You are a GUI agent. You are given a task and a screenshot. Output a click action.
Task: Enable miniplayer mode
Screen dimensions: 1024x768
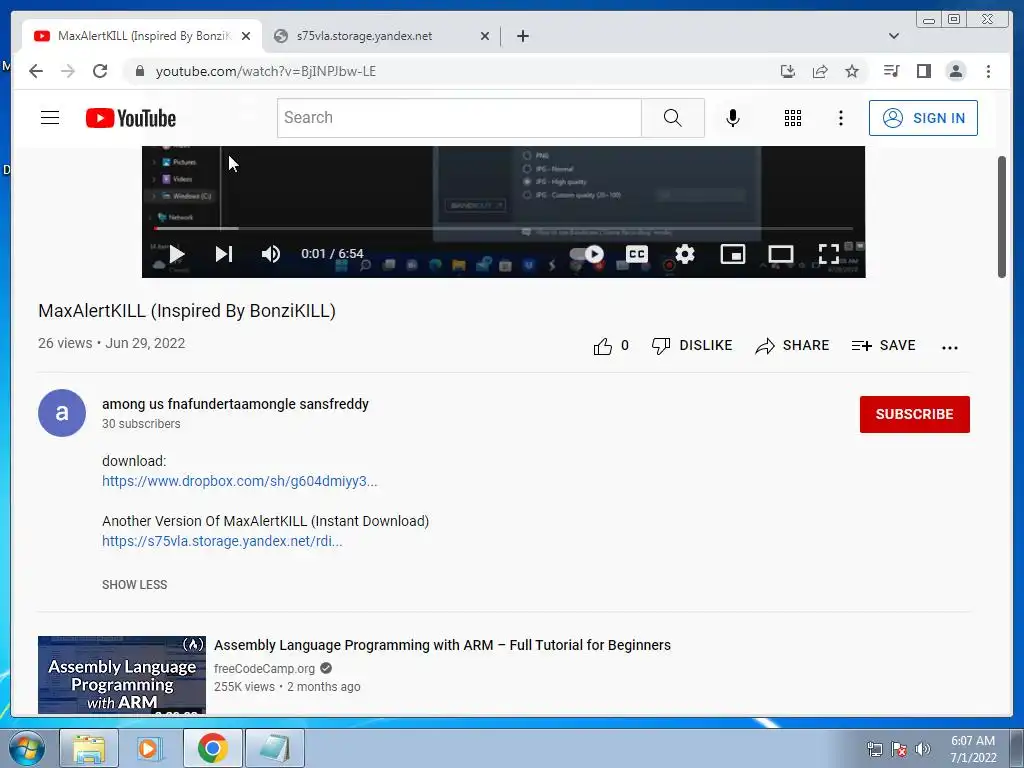[x=733, y=253]
